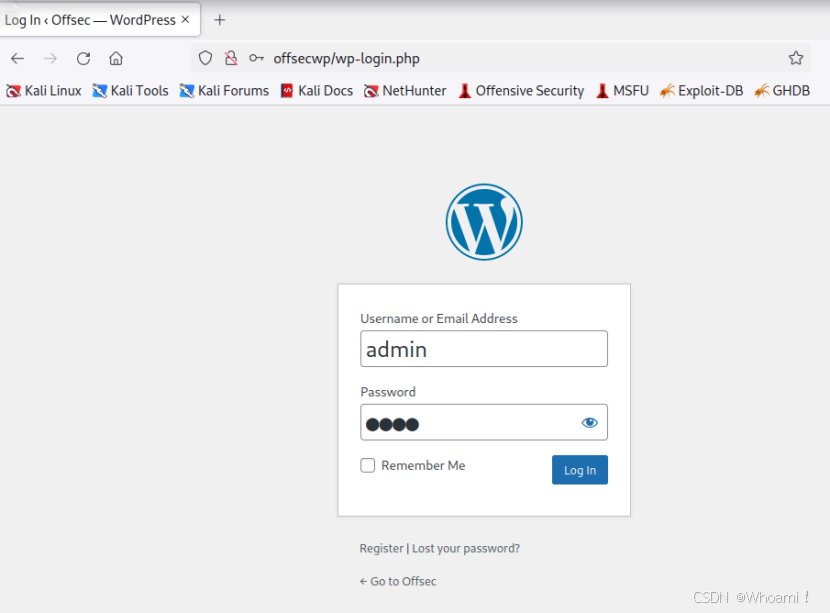830x613 pixels.
Task: Show password with the eye icon
Action: [x=589, y=422]
